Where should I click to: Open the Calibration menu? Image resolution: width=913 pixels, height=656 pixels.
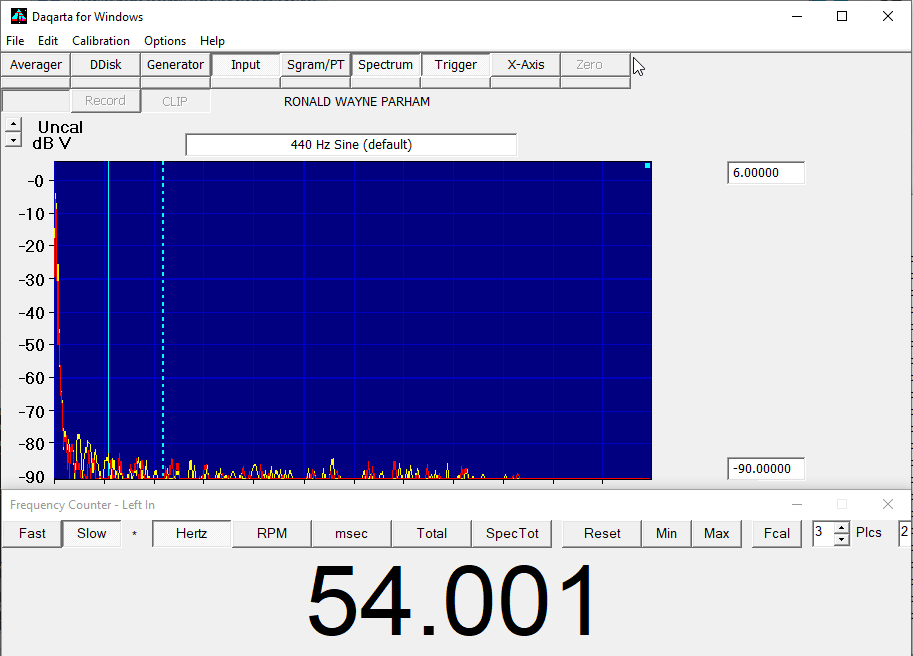click(x=101, y=41)
